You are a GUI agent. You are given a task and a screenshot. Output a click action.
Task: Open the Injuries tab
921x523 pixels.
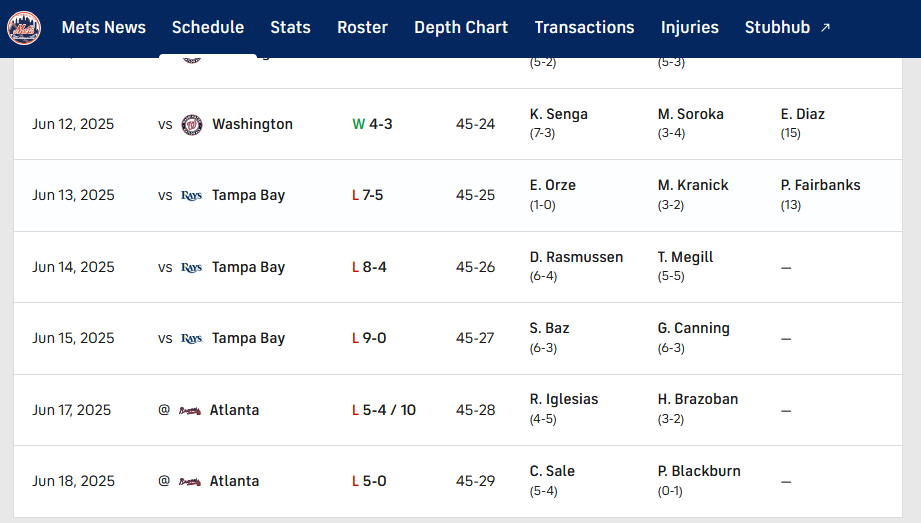[690, 28]
